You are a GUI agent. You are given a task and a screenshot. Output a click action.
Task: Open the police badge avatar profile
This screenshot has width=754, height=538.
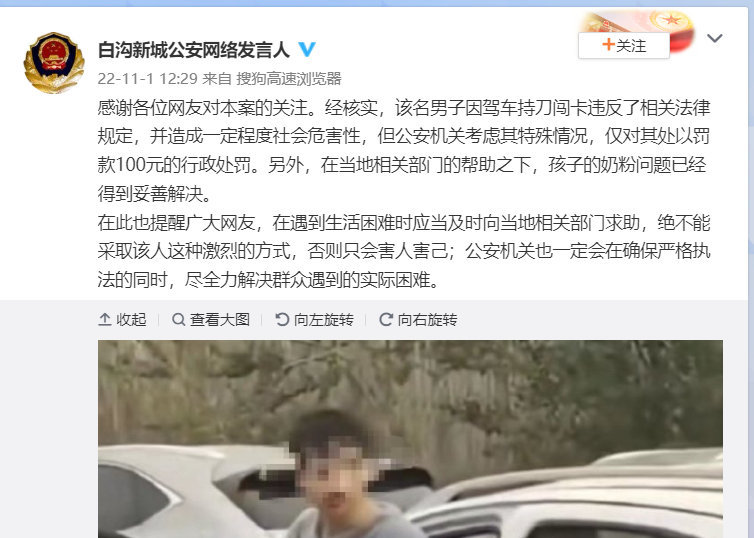tap(54, 63)
